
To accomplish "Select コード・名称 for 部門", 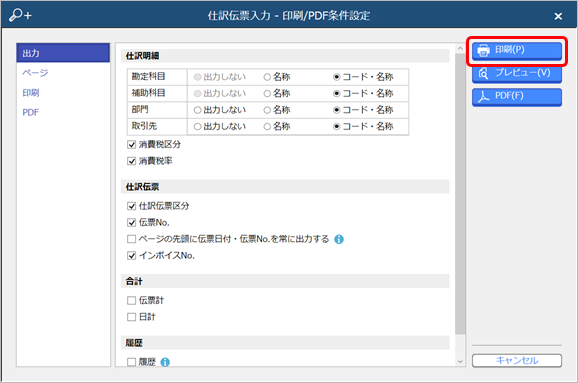I will coord(363,110).
